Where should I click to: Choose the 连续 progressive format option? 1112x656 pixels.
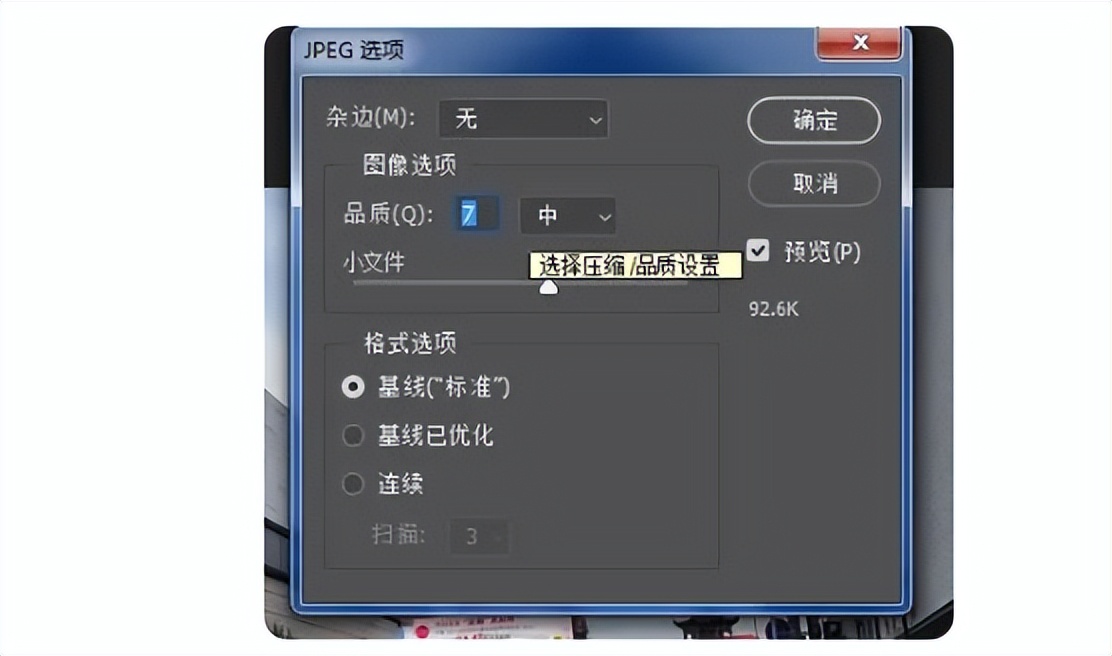pos(353,483)
